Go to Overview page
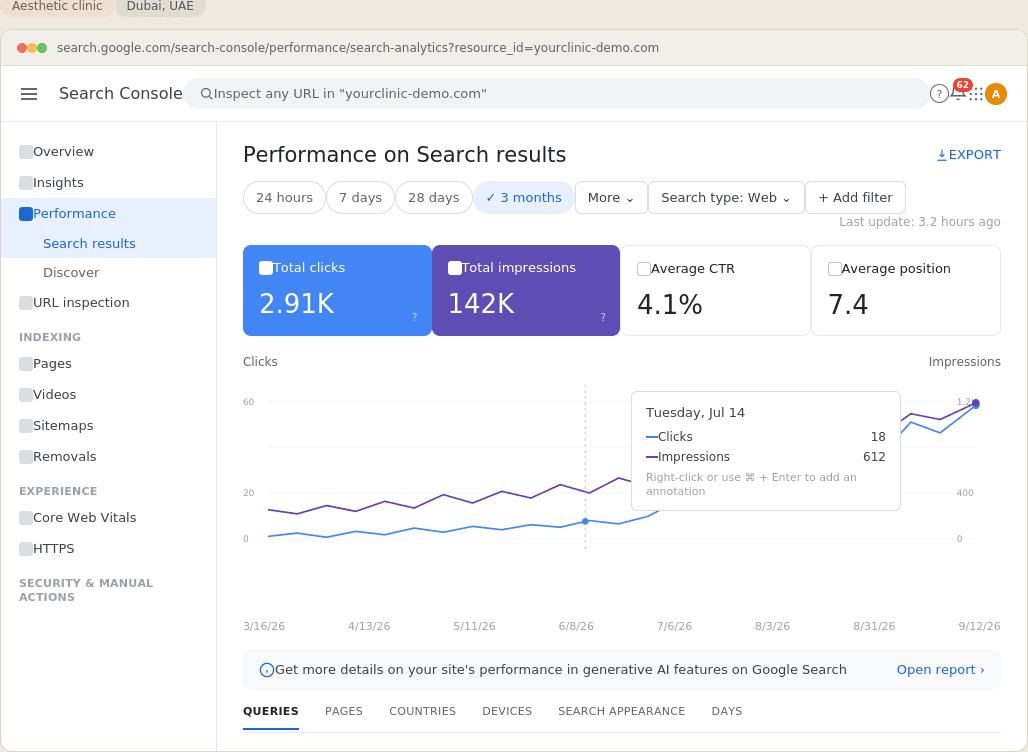The width and height of the screenshot is (1028, 752). tap(109, 152)
